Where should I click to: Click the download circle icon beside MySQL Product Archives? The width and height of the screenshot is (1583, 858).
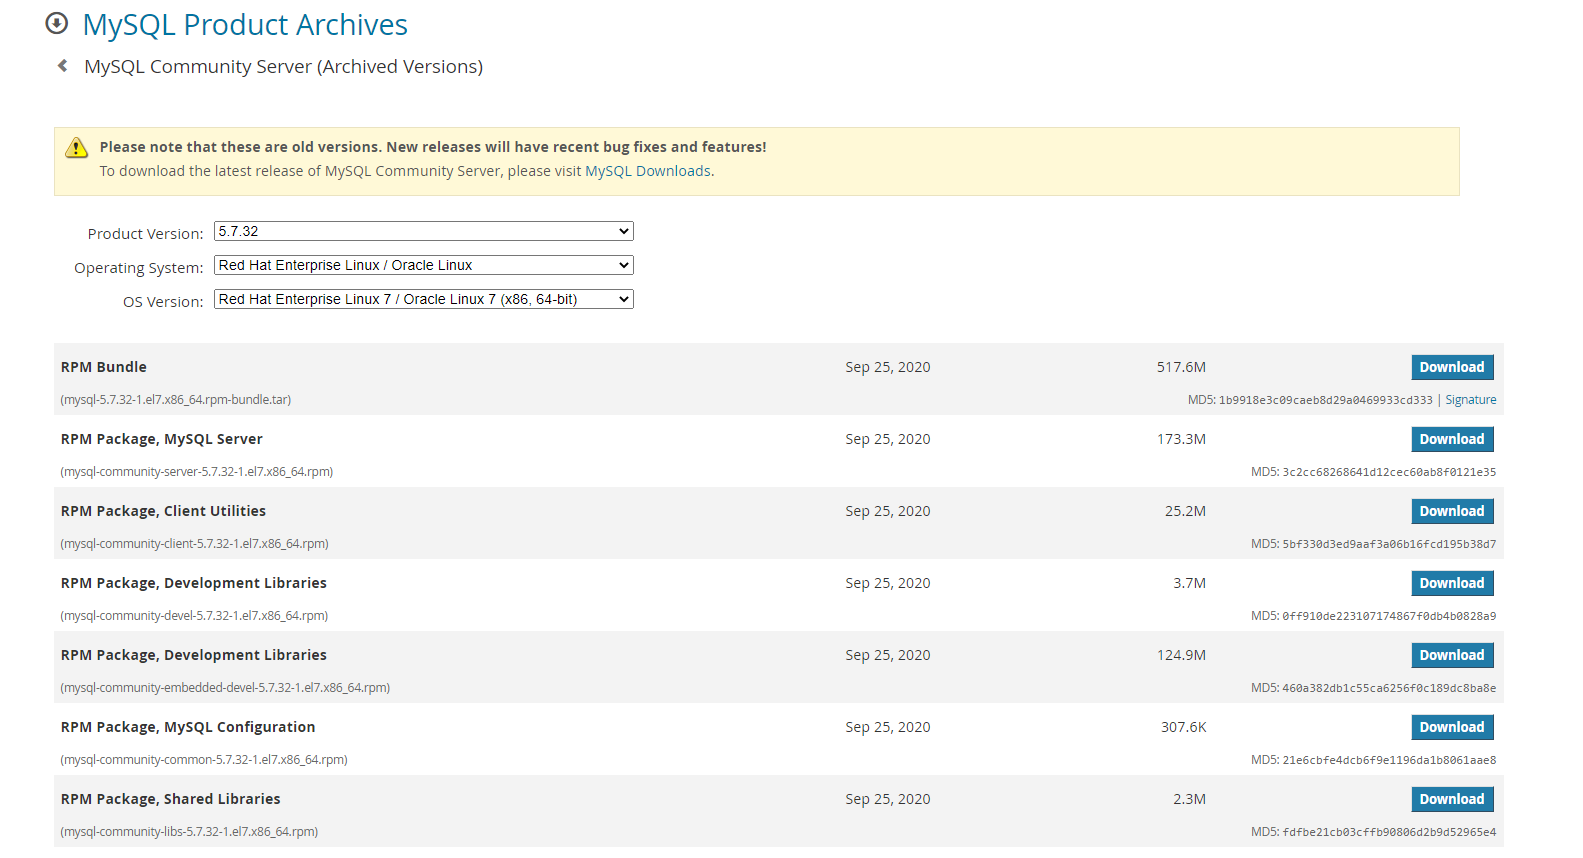pyautogui.click(x=57, y=23)
